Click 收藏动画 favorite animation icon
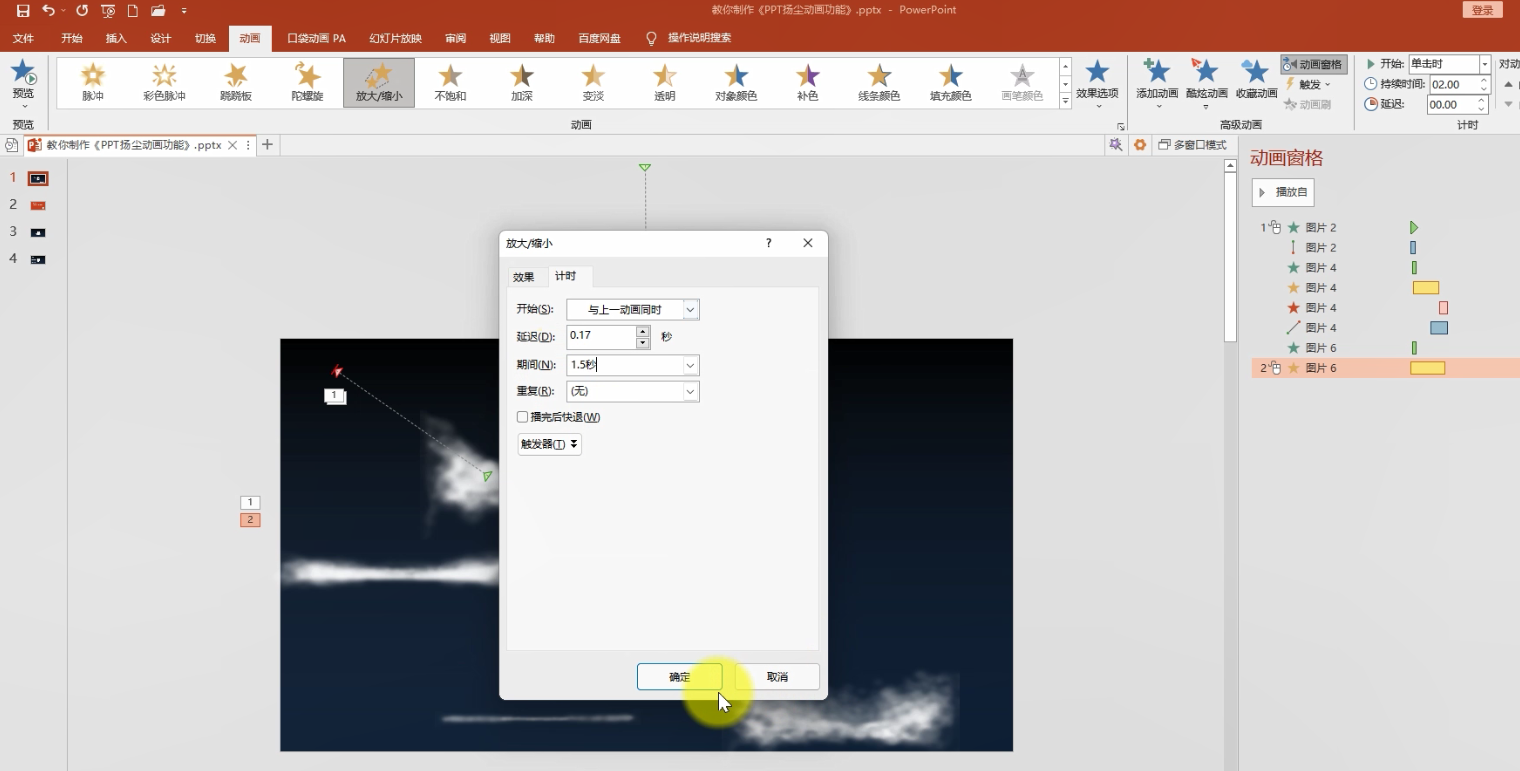 (1255, 71)
